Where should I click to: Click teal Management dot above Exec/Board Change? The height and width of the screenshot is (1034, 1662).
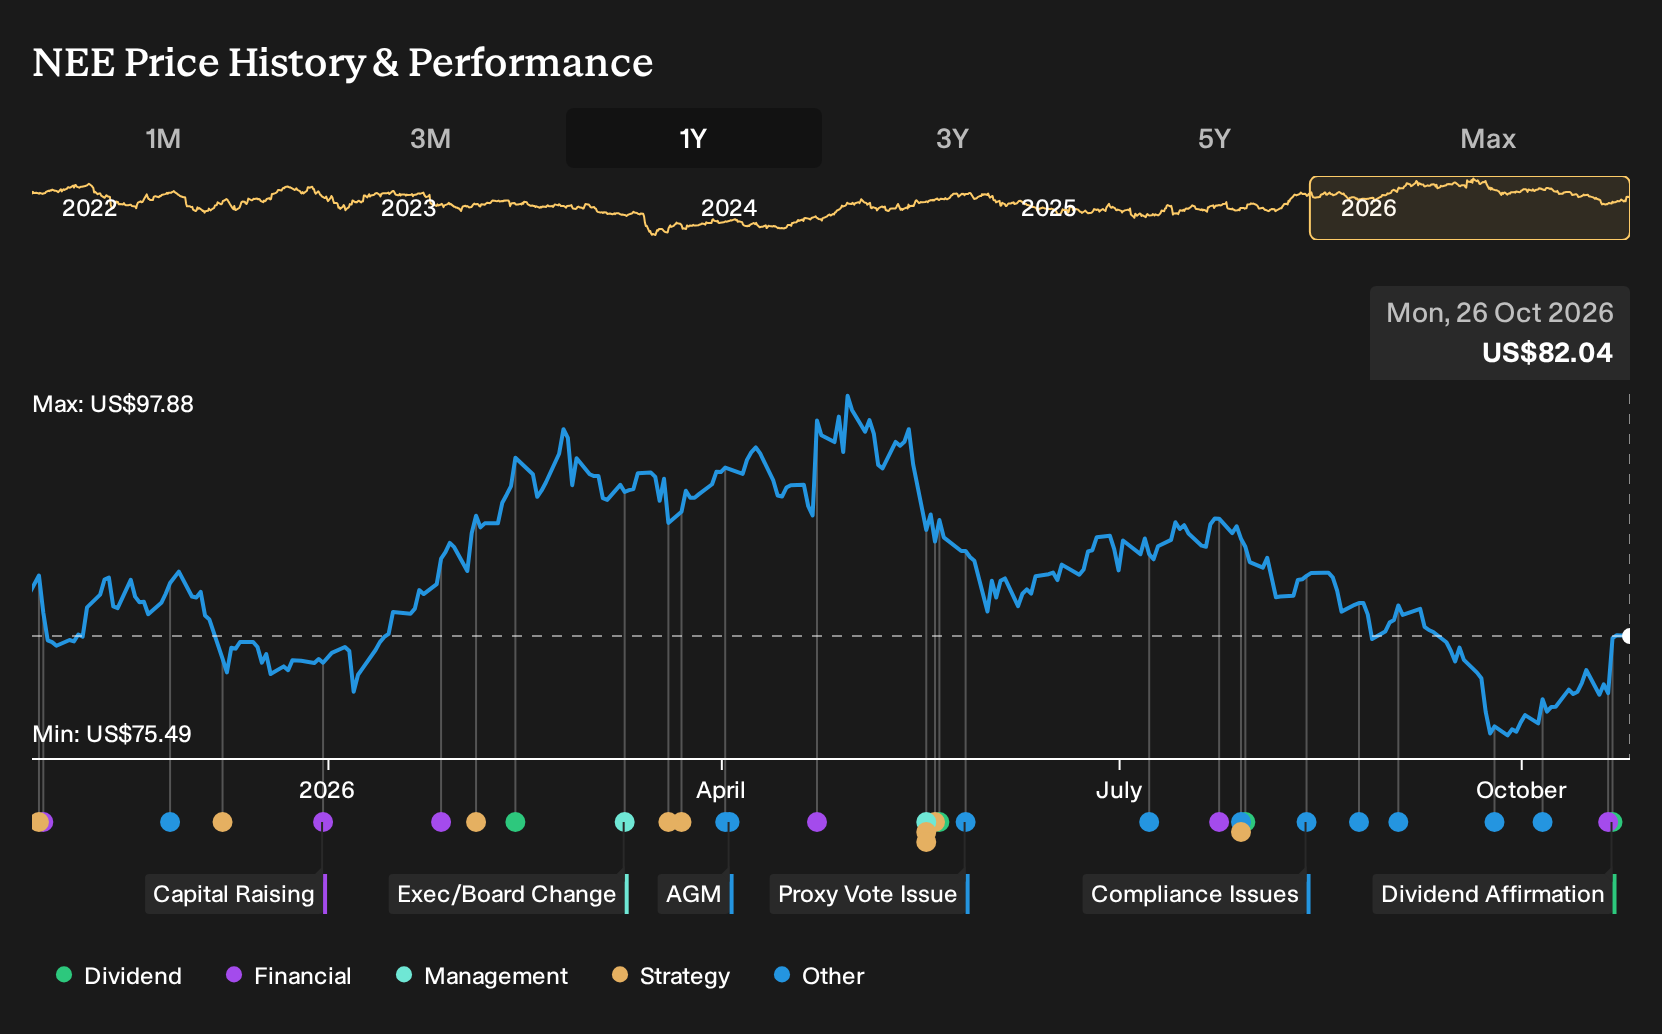pos(624,822)
